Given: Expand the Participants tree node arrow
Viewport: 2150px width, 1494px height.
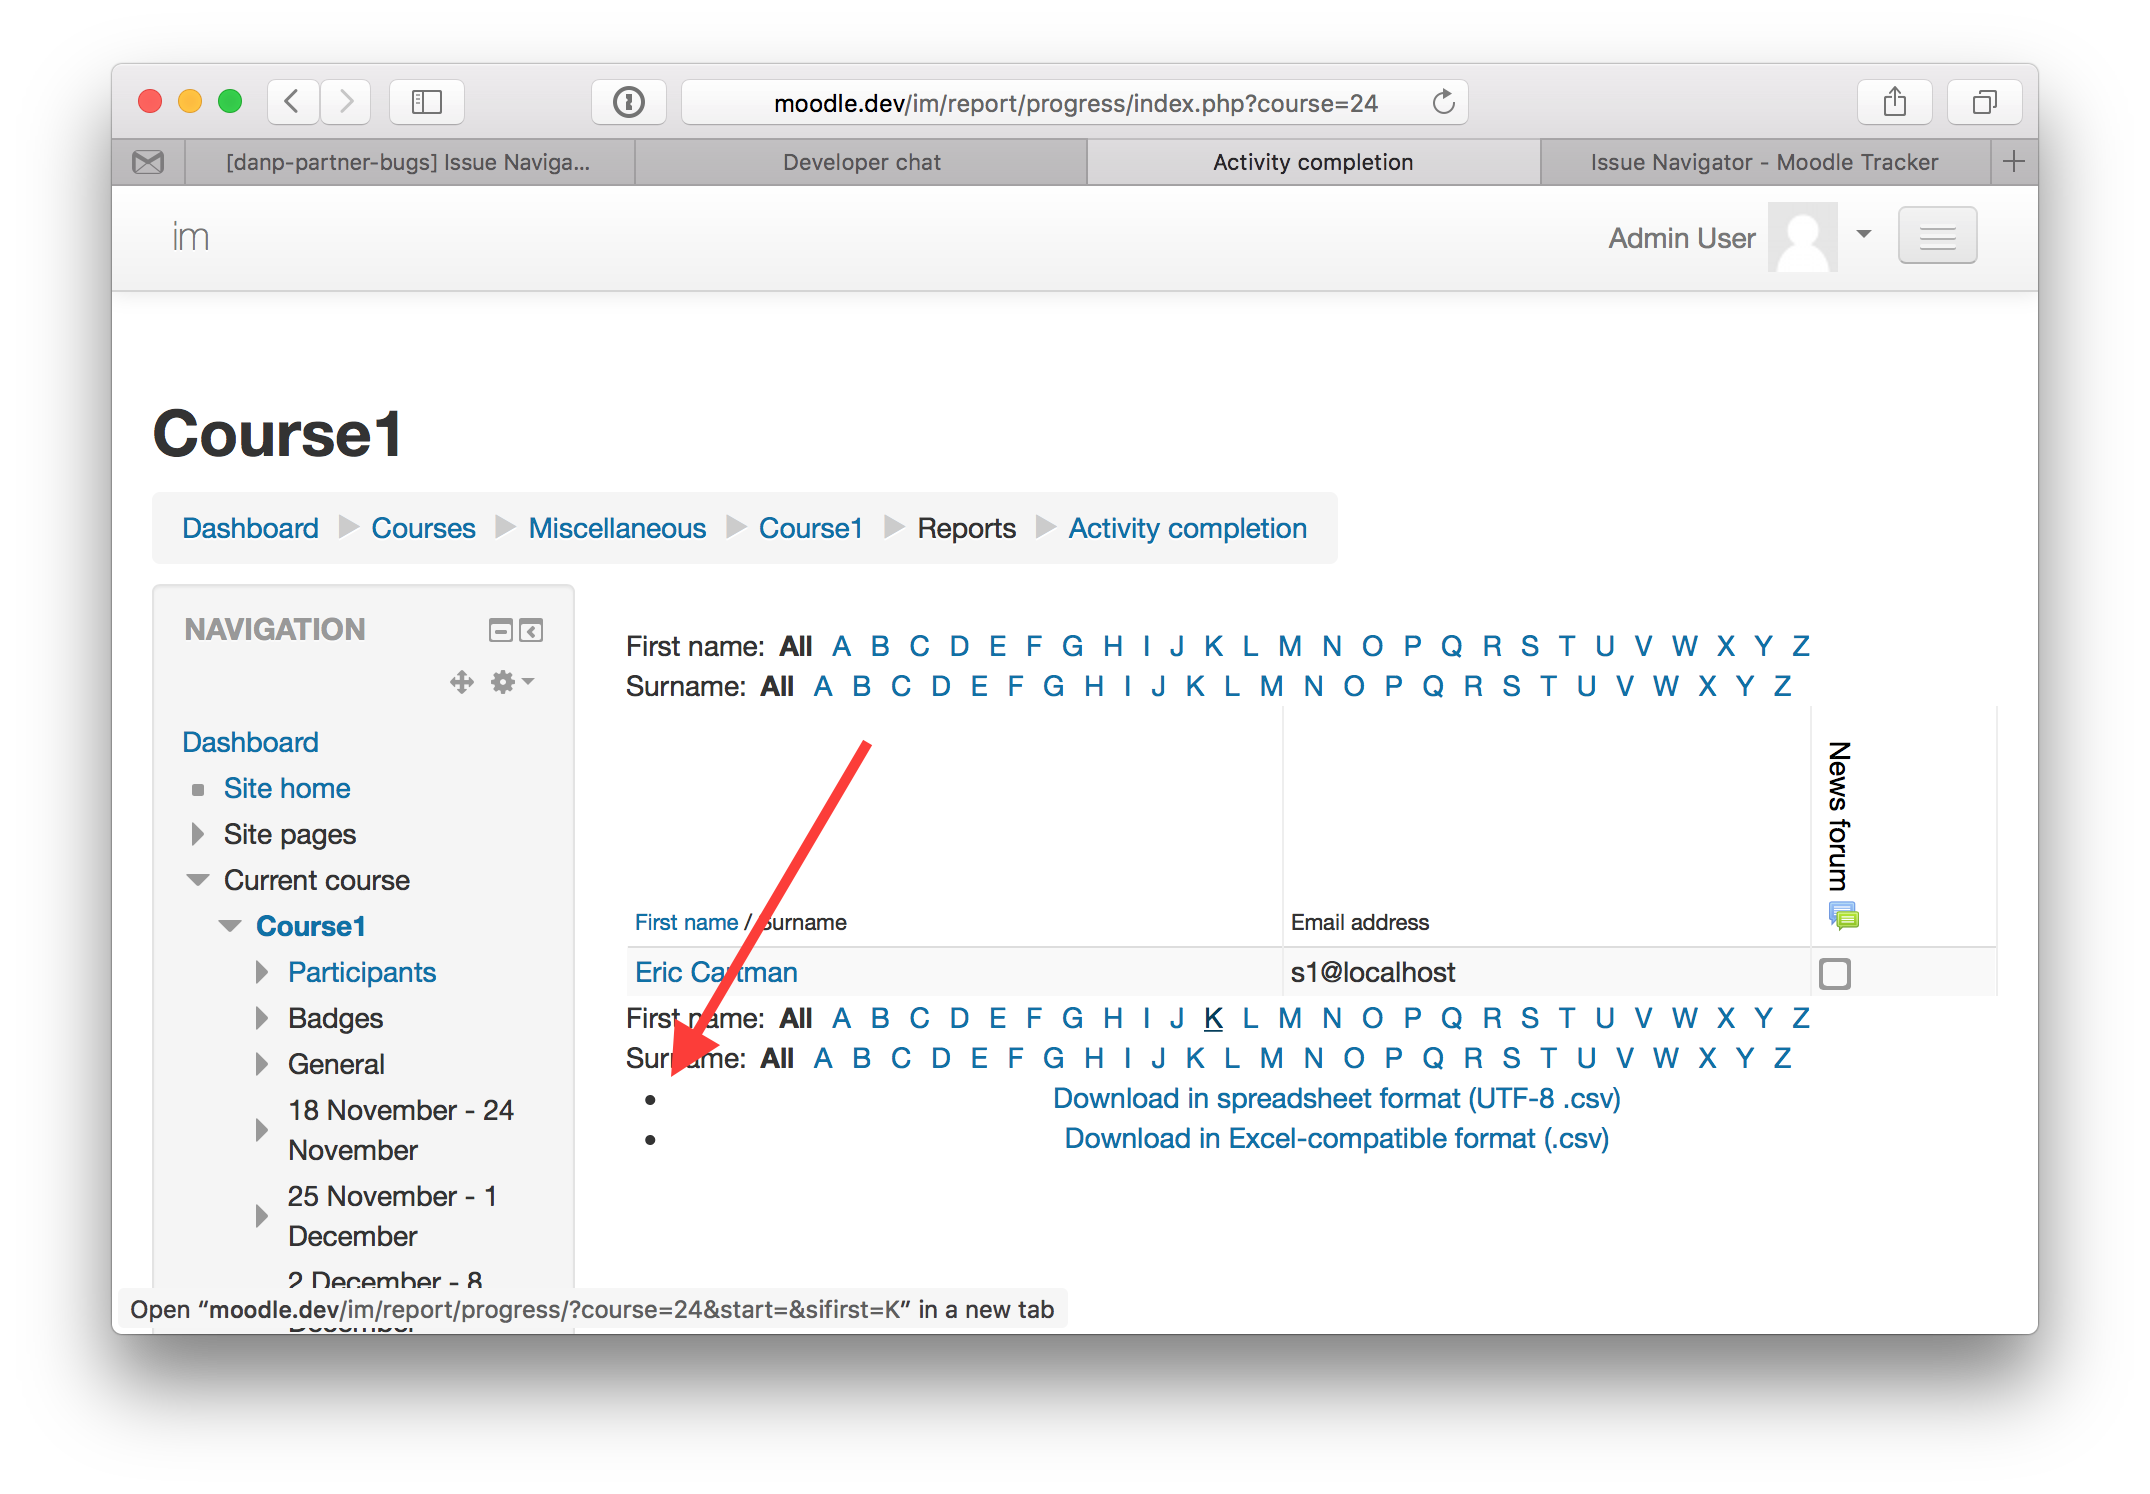Looking at the screenshot, I should click(x=262, y=972).
